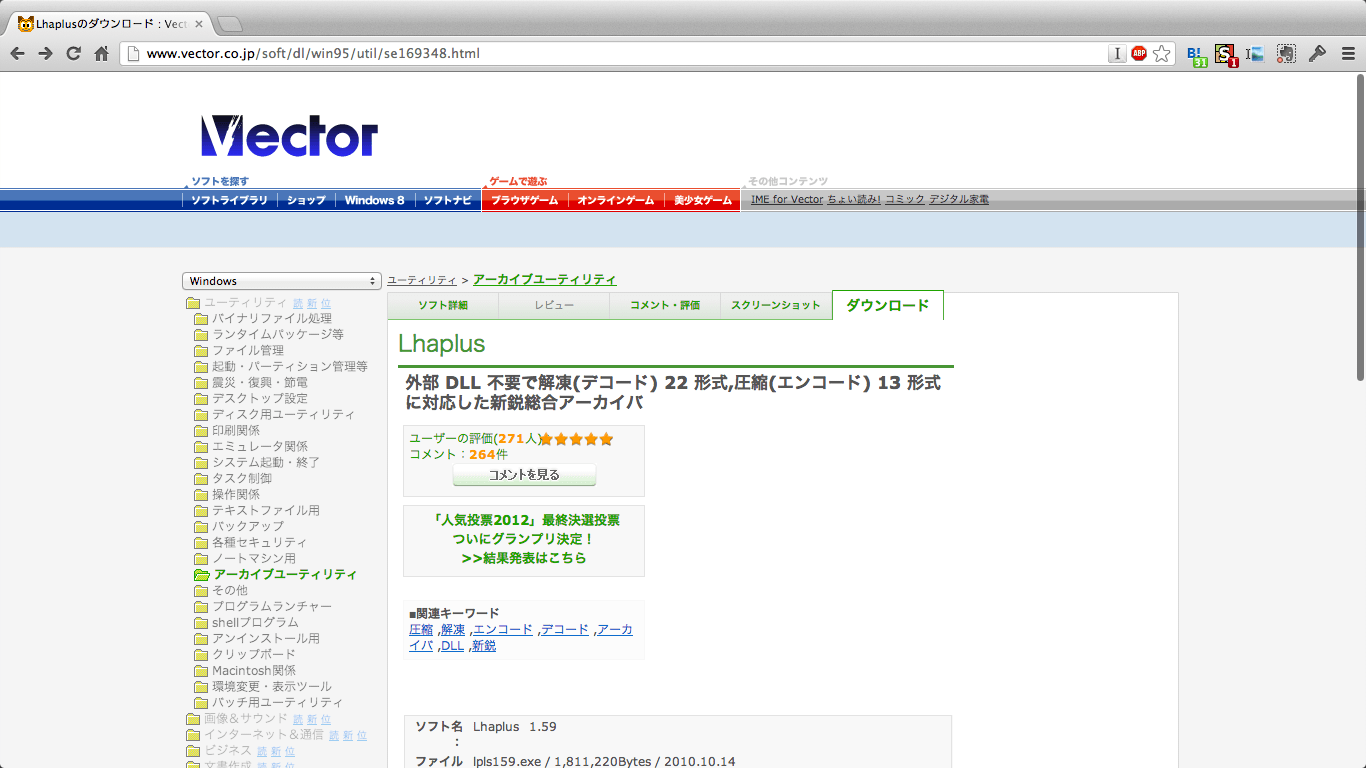Click the 264 comment count link
Screen dimensions: 1366x768
[482, 455]
